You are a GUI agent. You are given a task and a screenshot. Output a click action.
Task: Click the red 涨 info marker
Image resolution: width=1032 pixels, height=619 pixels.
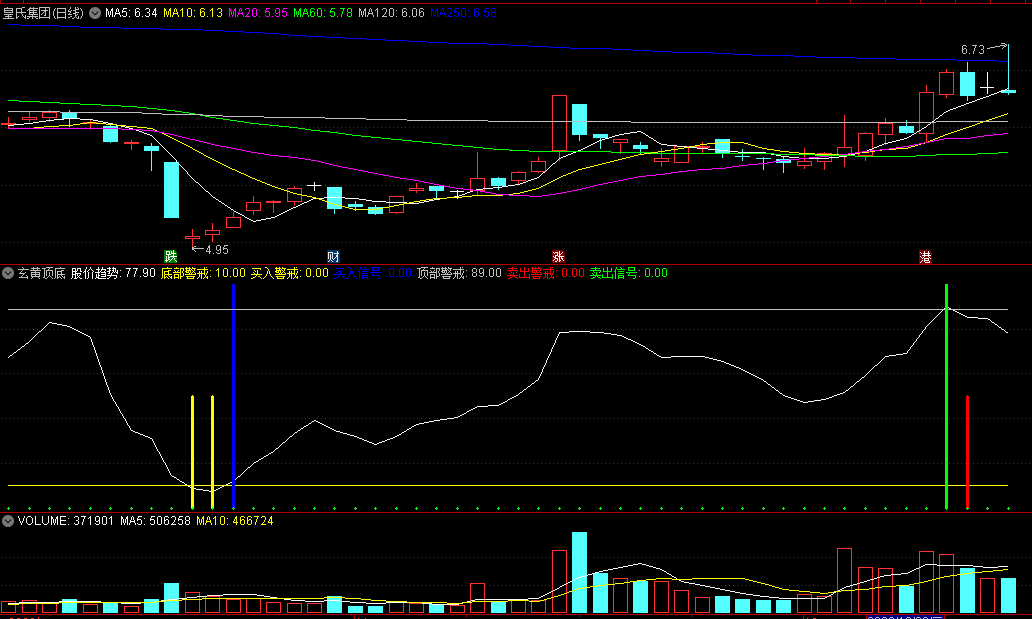pos(558,256)
